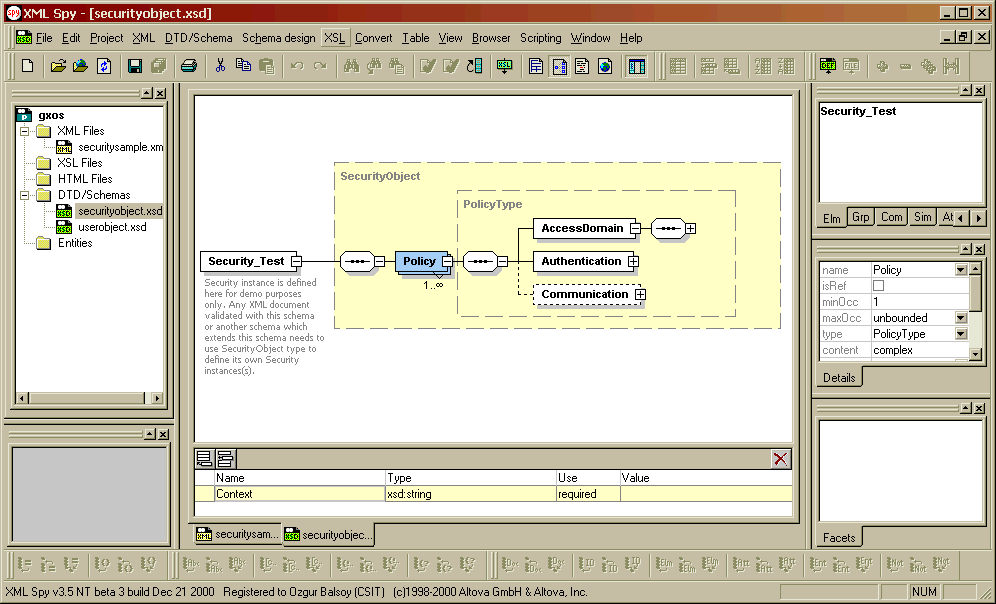Click the minOcc value field
This screenshot has width=996, height=604.
[919, 302]
